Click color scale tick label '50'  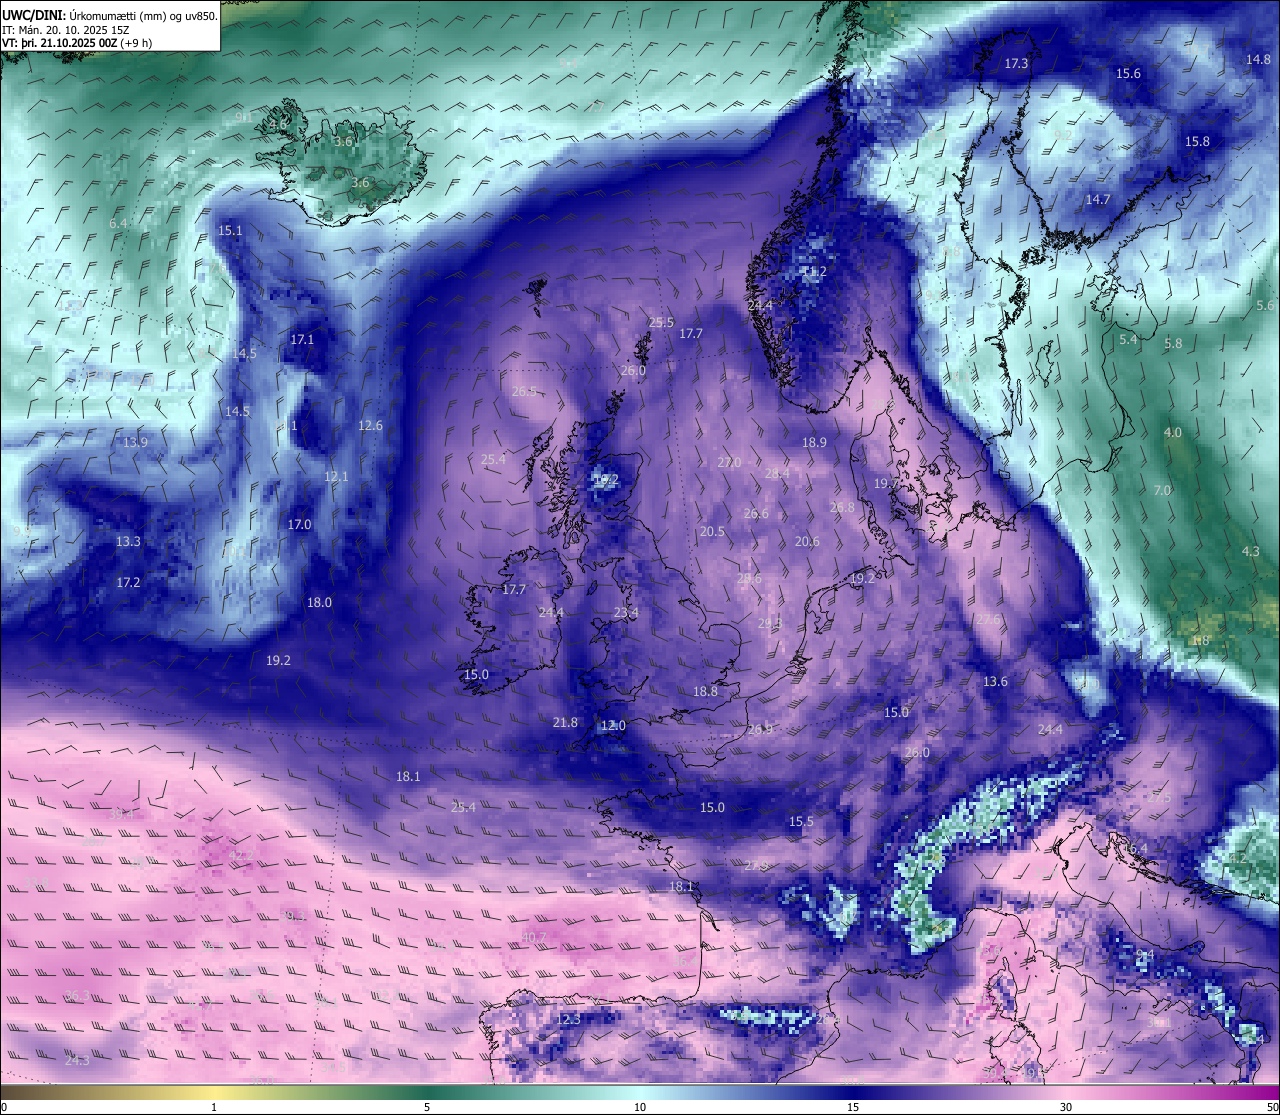click(x=1271, y=1107)
